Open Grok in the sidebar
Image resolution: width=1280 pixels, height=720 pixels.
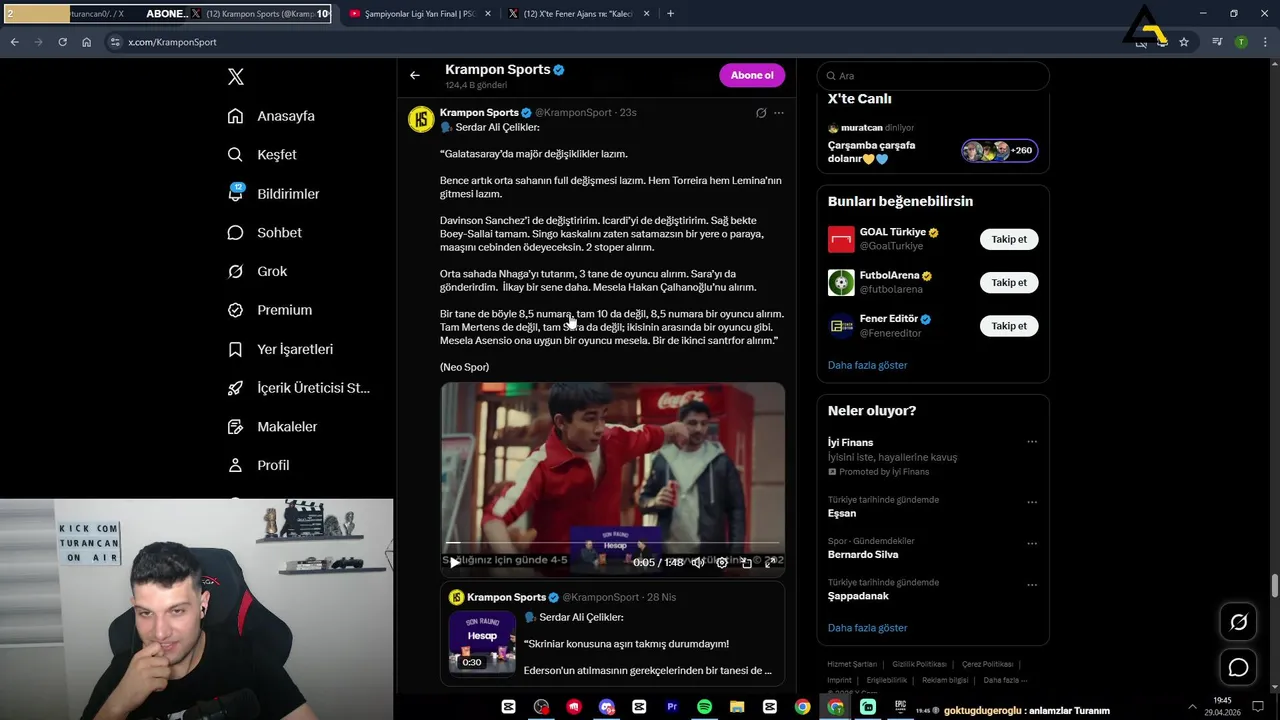pyautogui.click(x=257, y=271)
